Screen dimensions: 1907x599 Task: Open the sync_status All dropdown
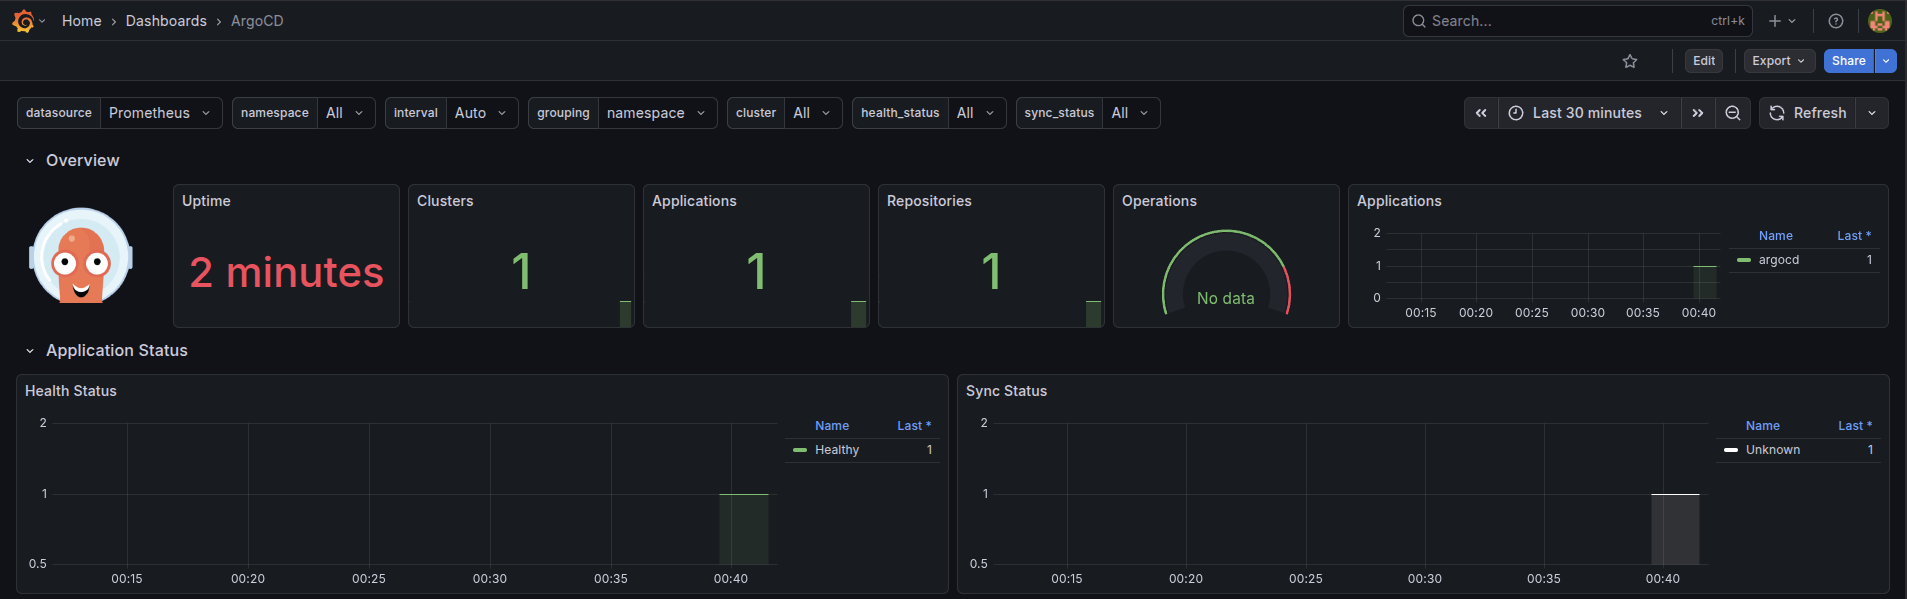coord(1132,113)
